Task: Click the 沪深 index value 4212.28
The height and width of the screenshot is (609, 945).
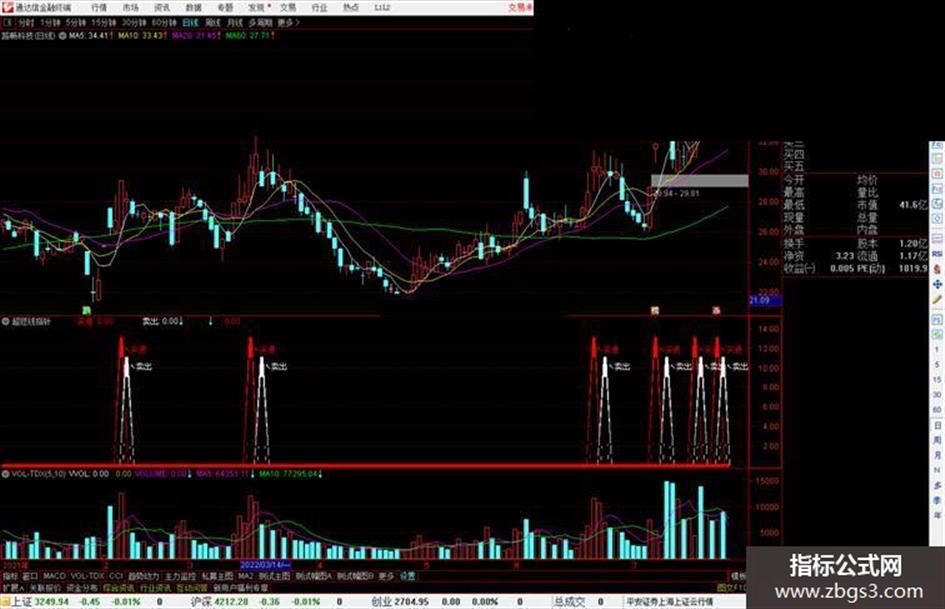Action: click(232, 602)
